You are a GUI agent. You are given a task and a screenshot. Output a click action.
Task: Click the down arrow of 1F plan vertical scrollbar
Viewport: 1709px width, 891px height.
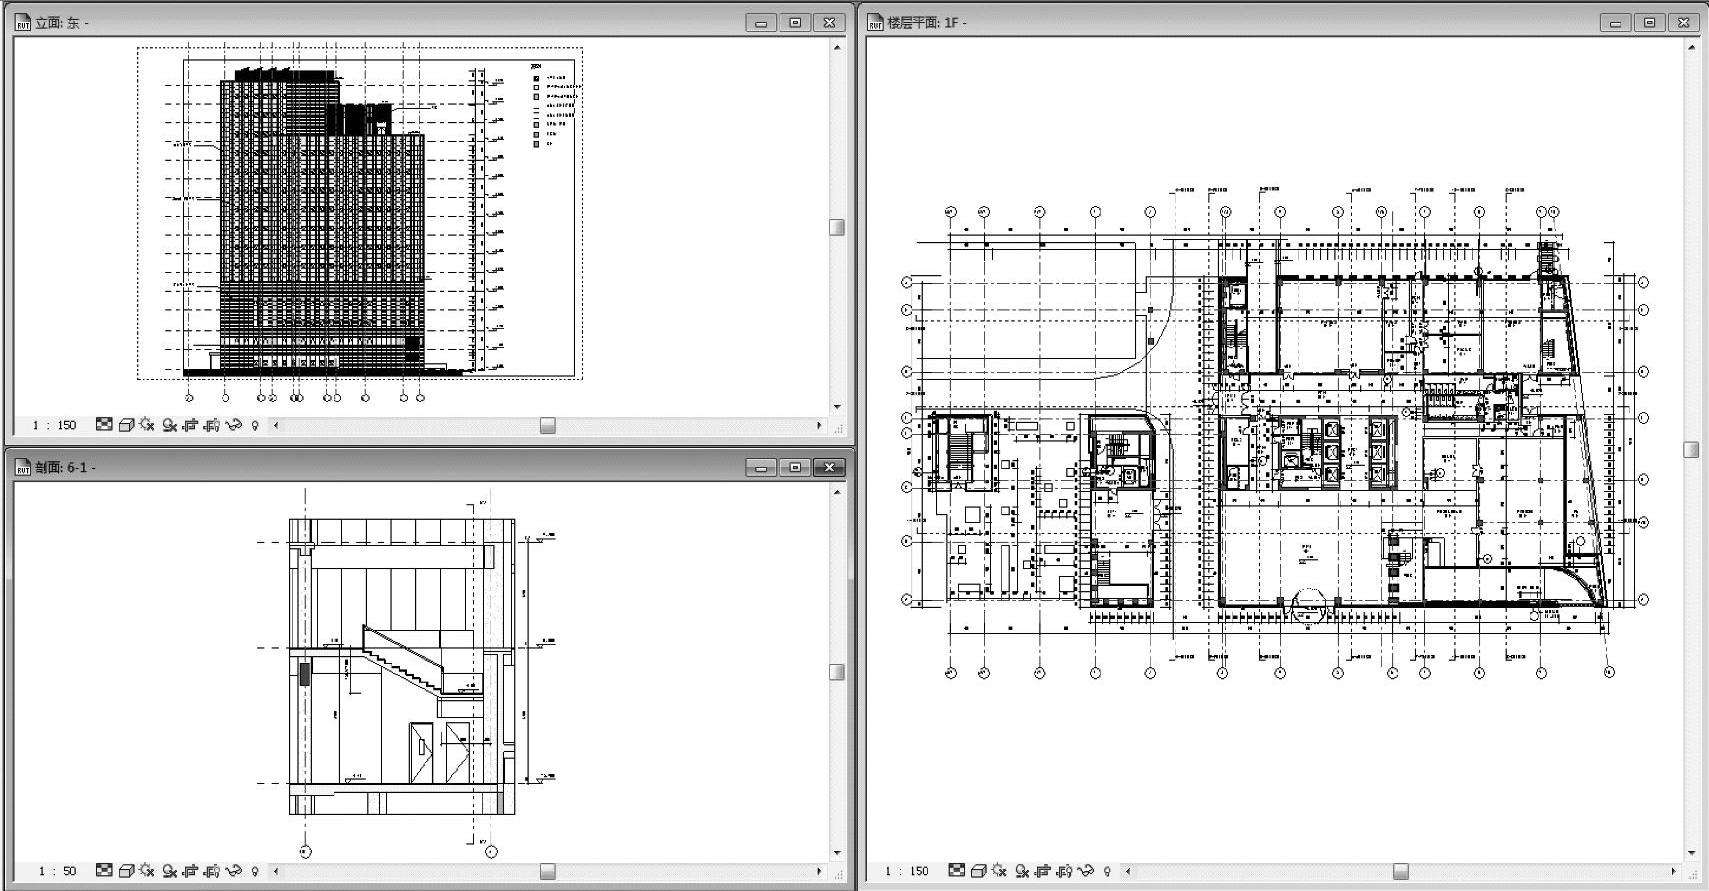[x=1692, y=853]
